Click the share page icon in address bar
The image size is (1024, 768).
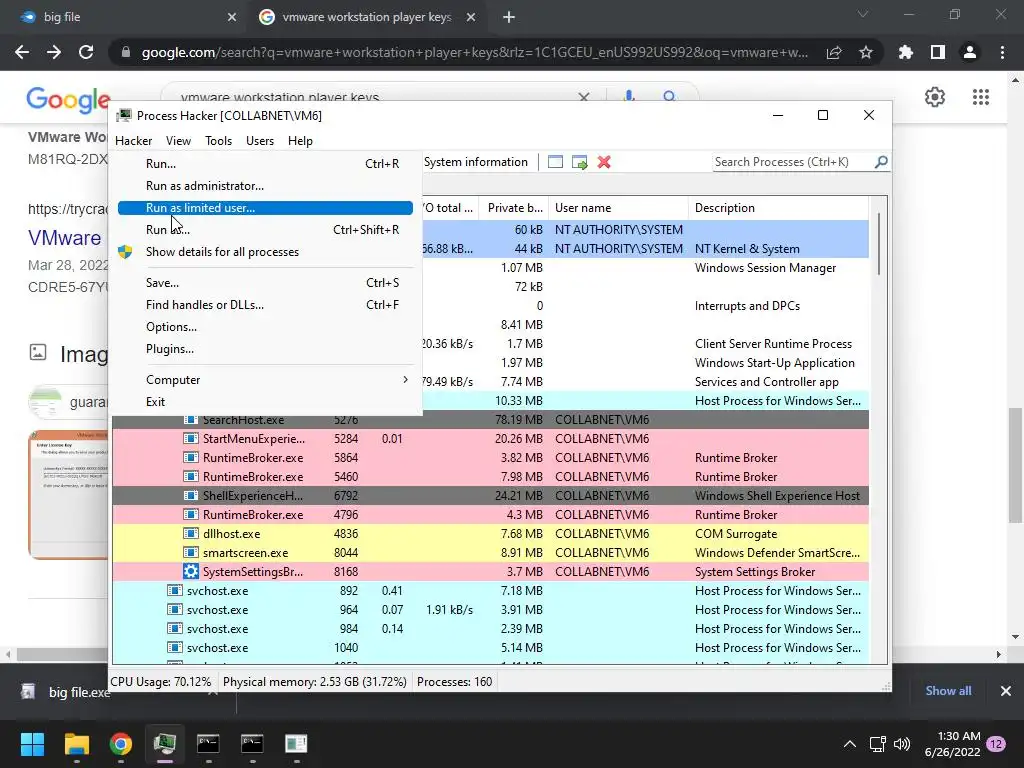coord(834,52)
